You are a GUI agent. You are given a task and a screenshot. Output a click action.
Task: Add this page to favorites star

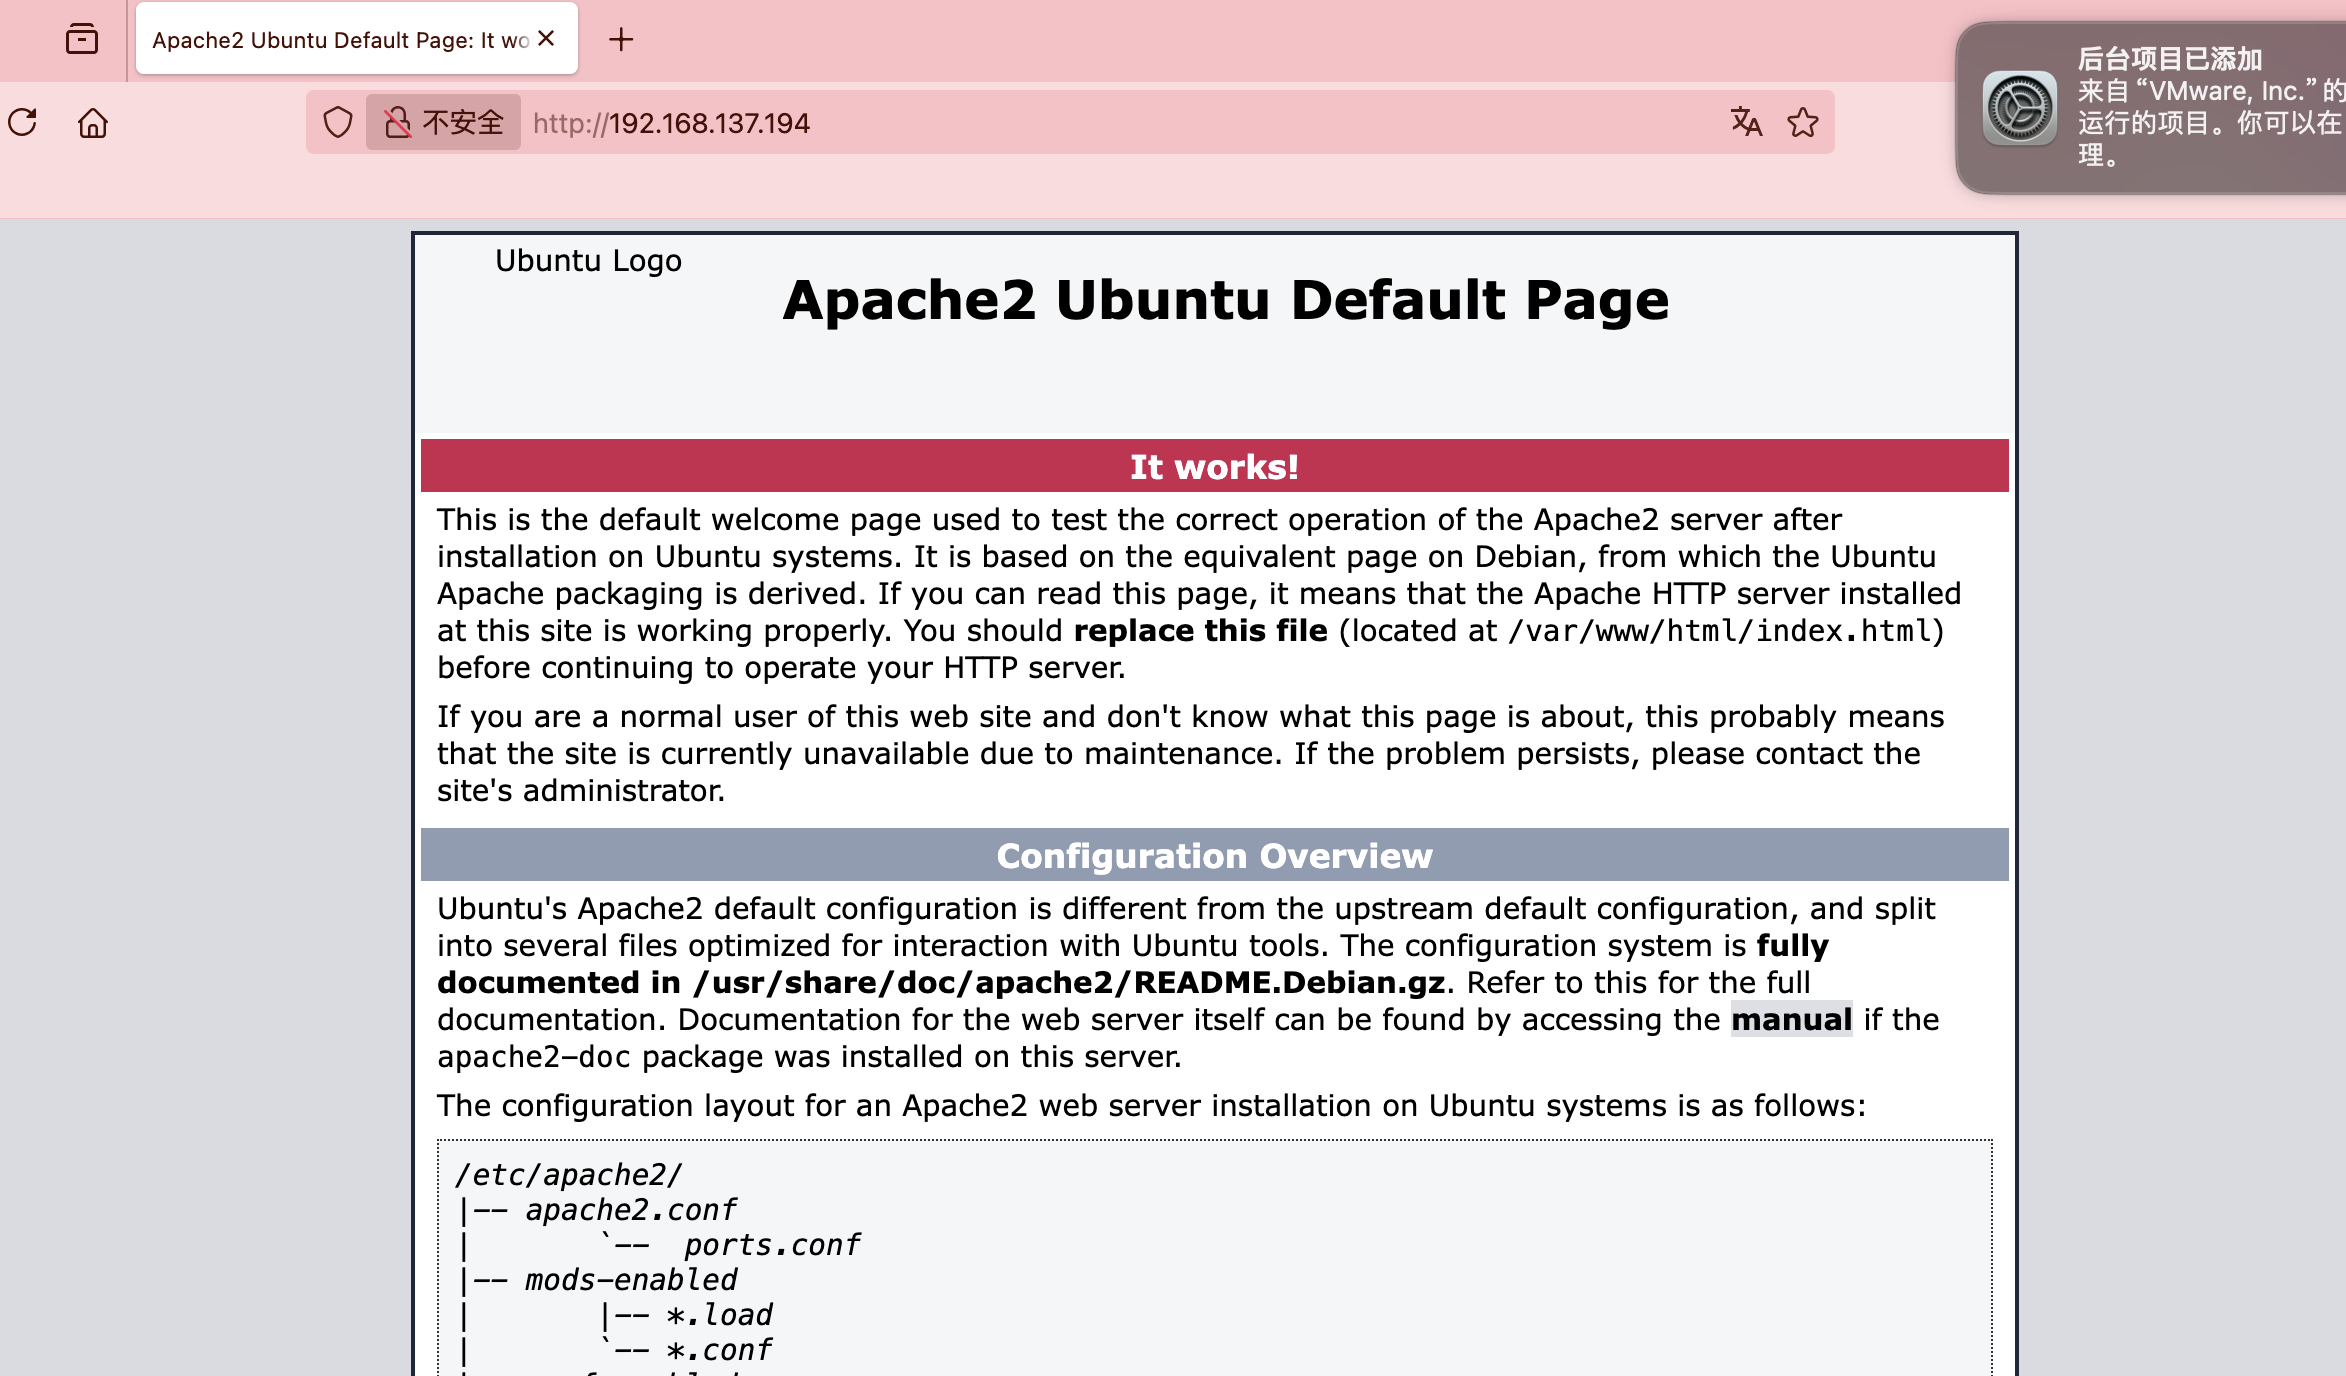coord(1803,123)
